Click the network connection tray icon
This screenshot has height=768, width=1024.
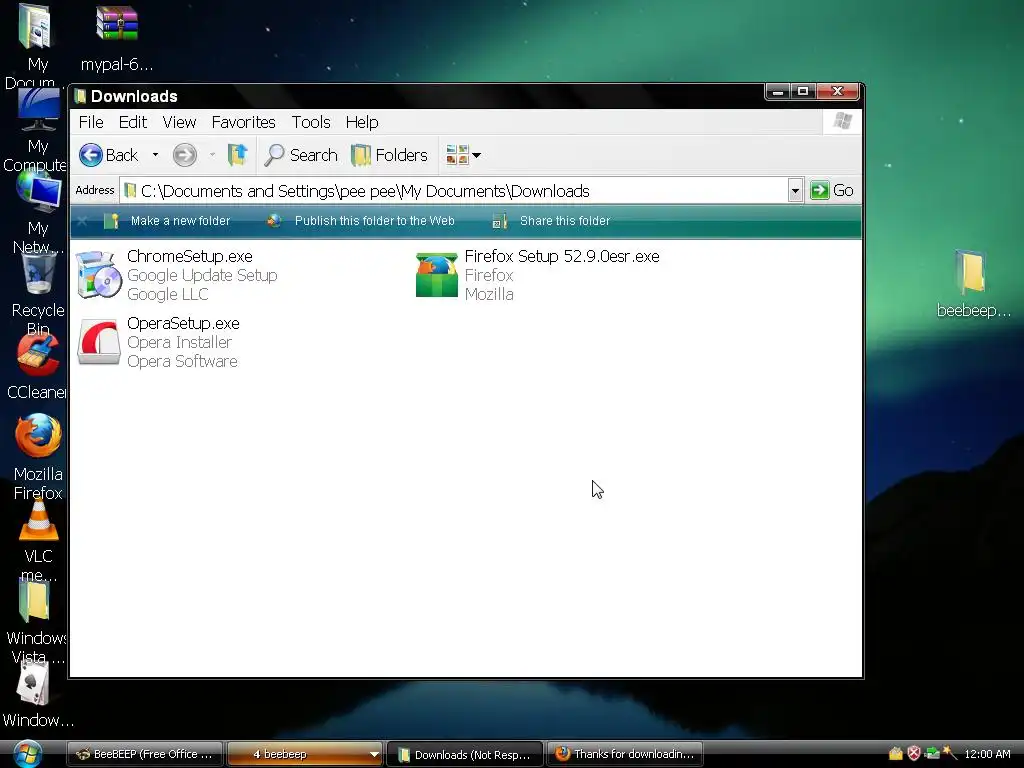pos(932,754)
